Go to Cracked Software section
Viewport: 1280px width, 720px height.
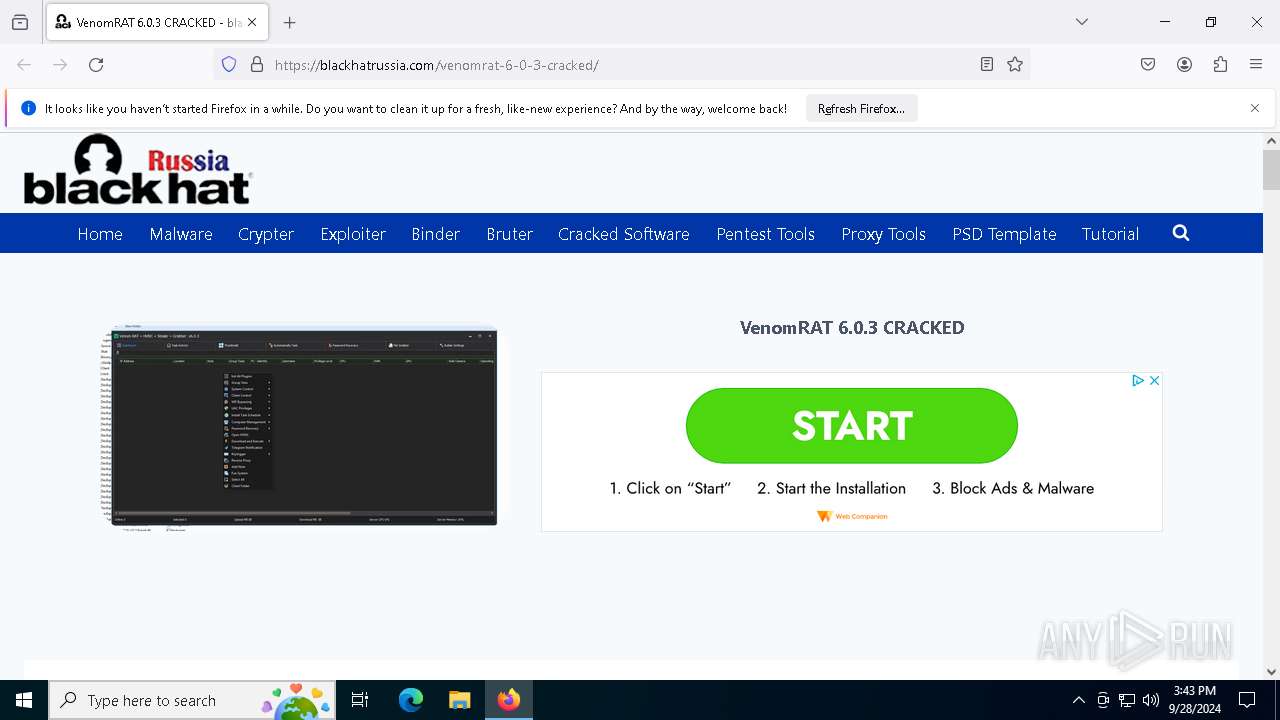[624, 234]
